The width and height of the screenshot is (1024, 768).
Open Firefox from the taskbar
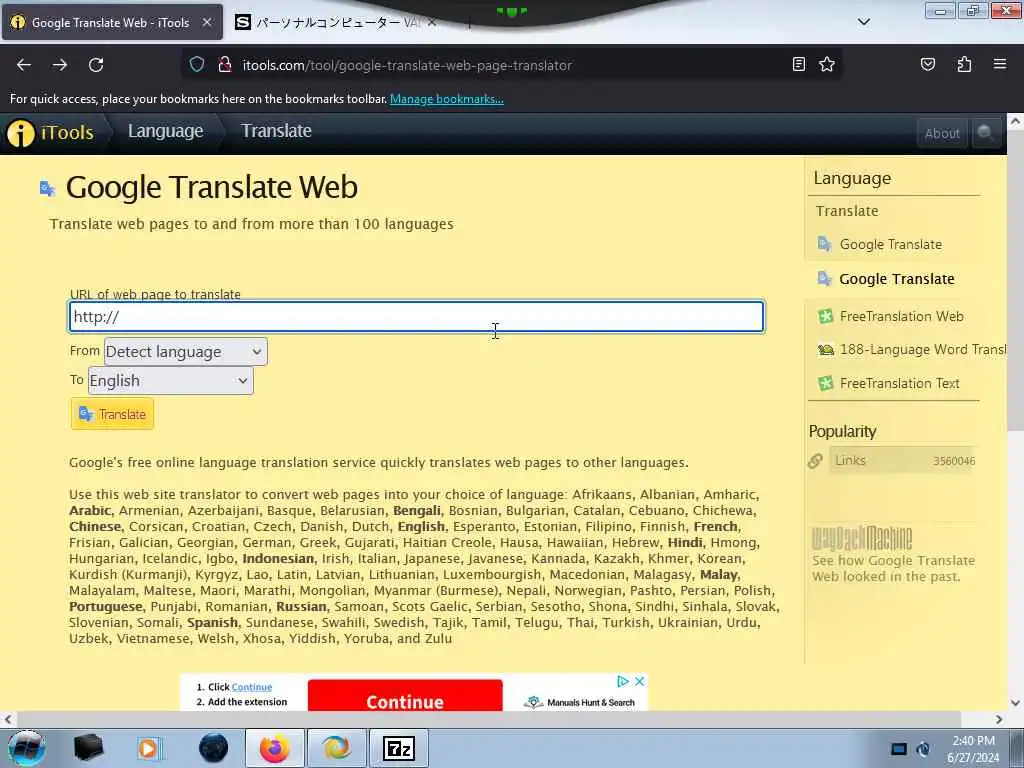point(274,748)
